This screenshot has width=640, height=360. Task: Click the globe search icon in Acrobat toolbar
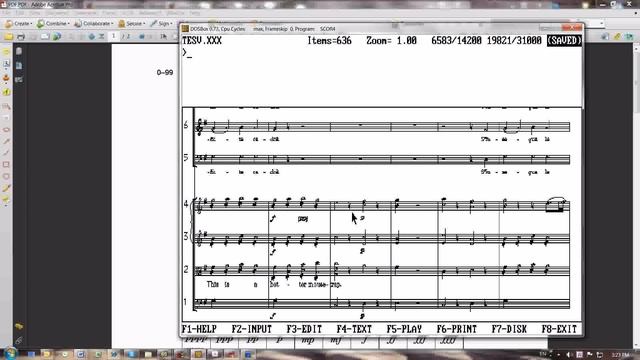click(57, 37)
